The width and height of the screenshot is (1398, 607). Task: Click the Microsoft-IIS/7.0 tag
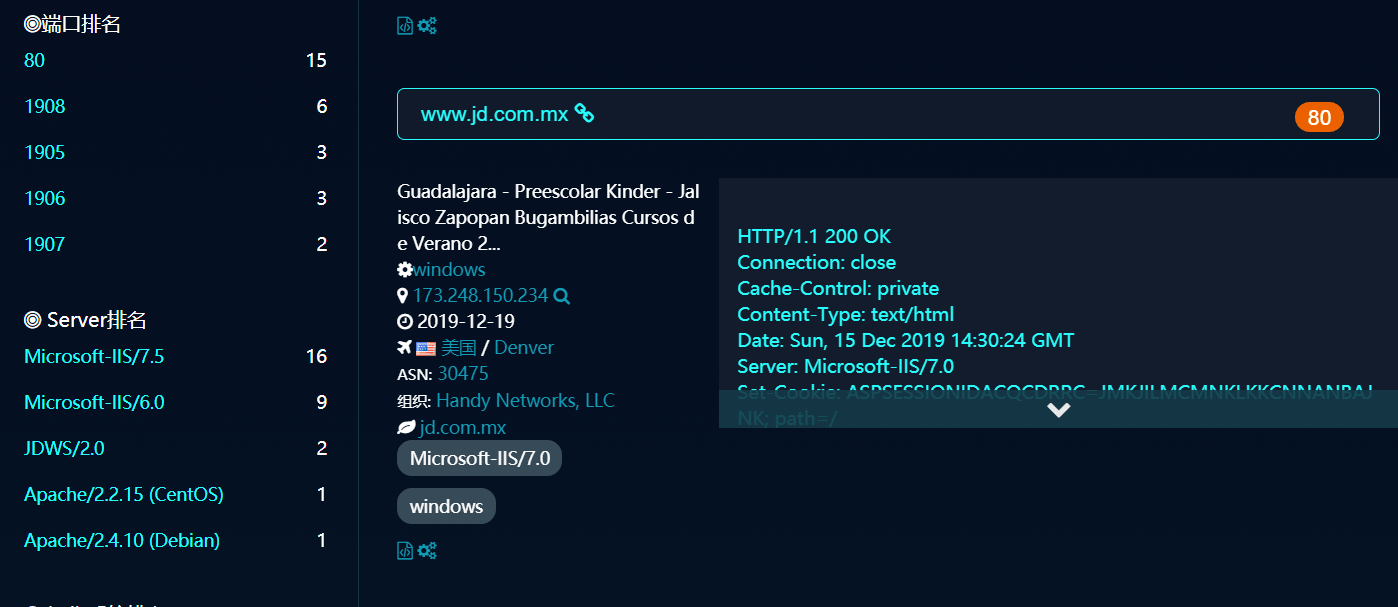point(480,458)
